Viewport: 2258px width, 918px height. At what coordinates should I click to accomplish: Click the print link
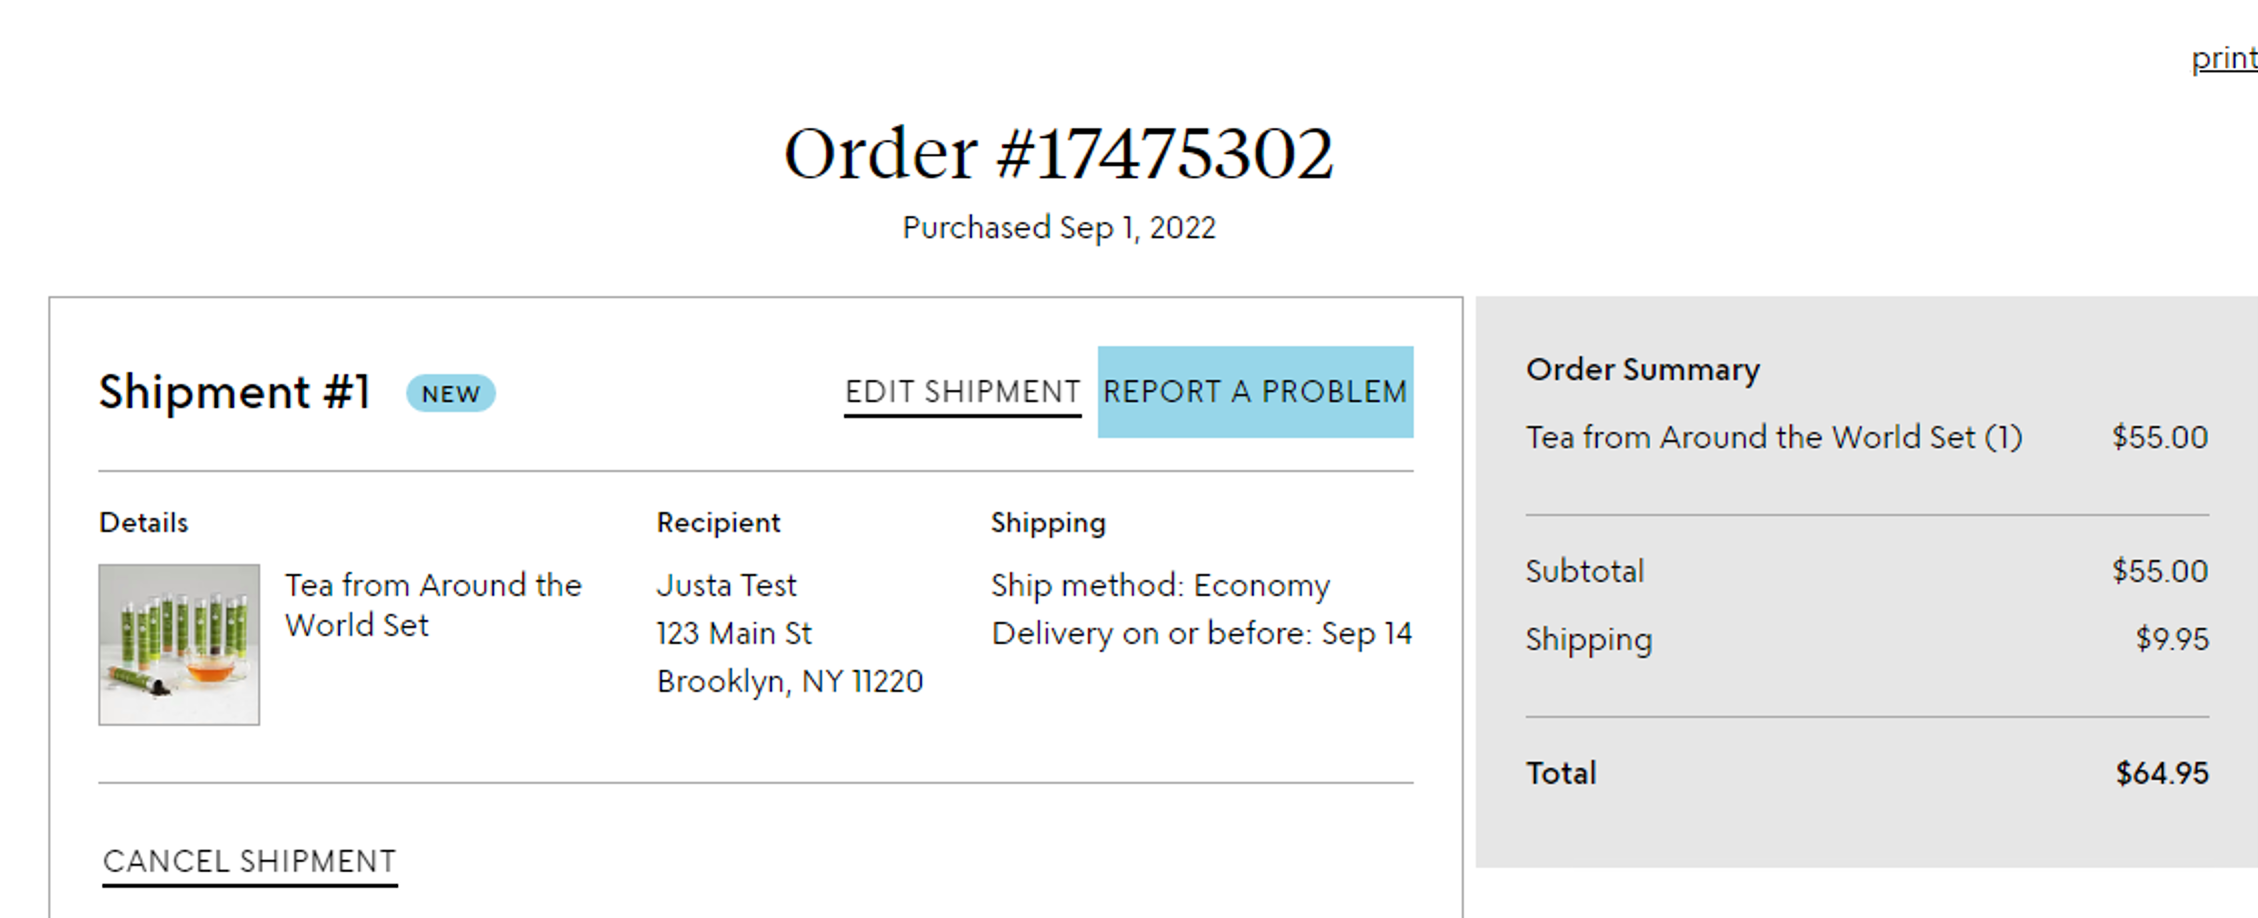click(x=2224, y=58)
